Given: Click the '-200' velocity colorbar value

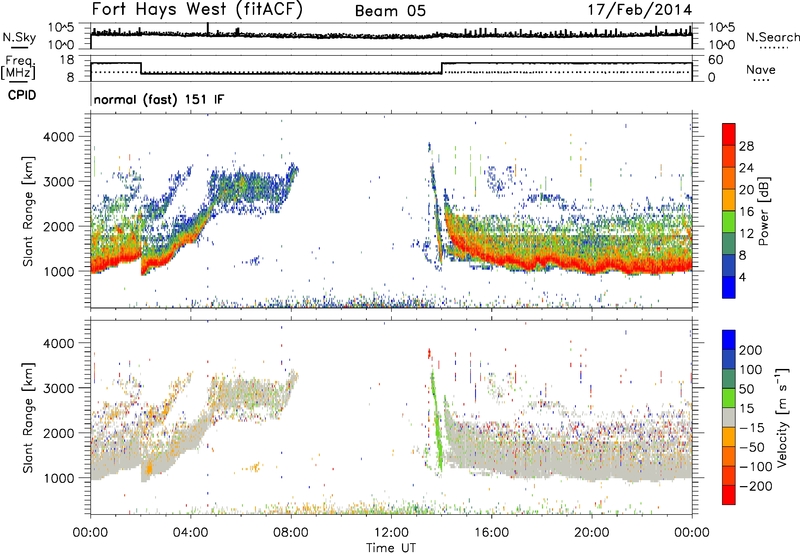Looking at the screenshot, I should click(x=756, y=486).
